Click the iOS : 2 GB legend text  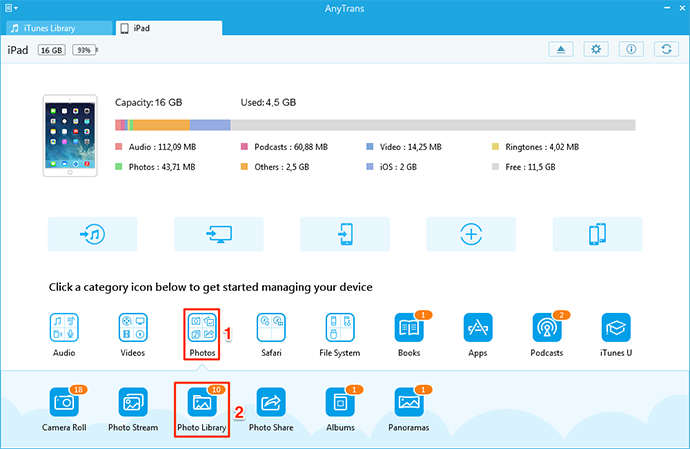(398, 167)
